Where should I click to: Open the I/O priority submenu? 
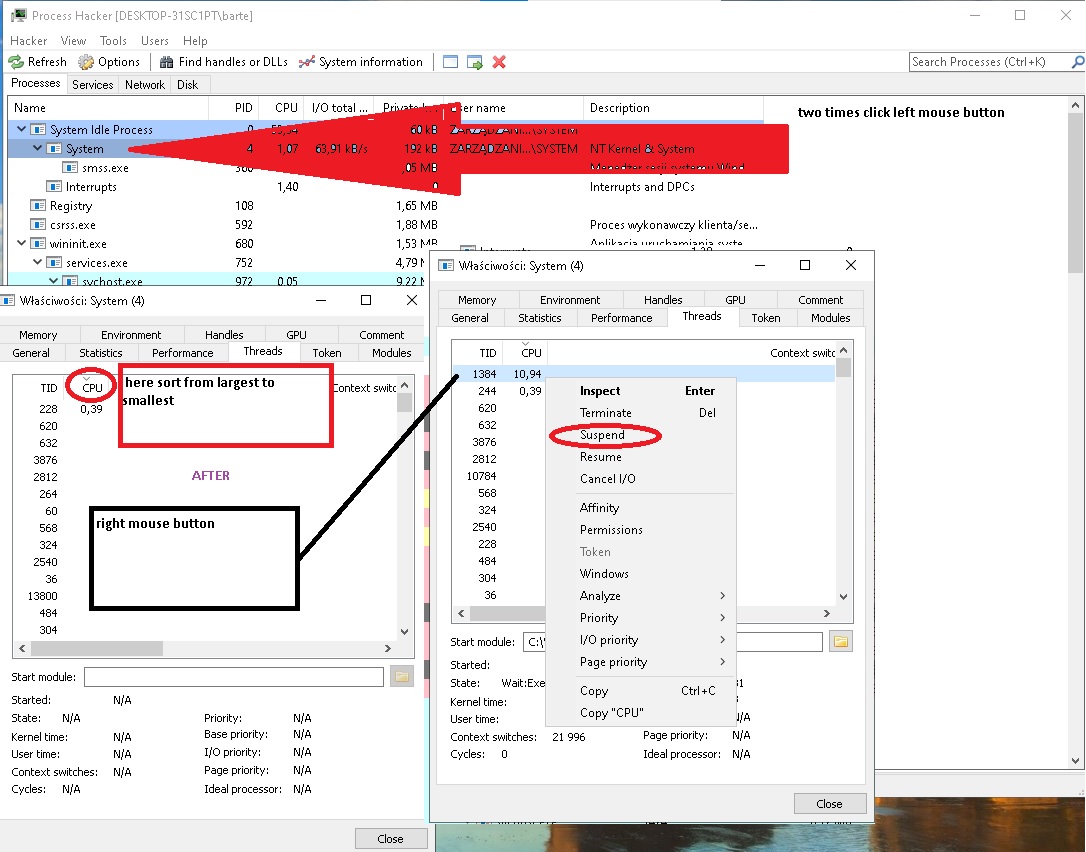(x=641, y=640)
